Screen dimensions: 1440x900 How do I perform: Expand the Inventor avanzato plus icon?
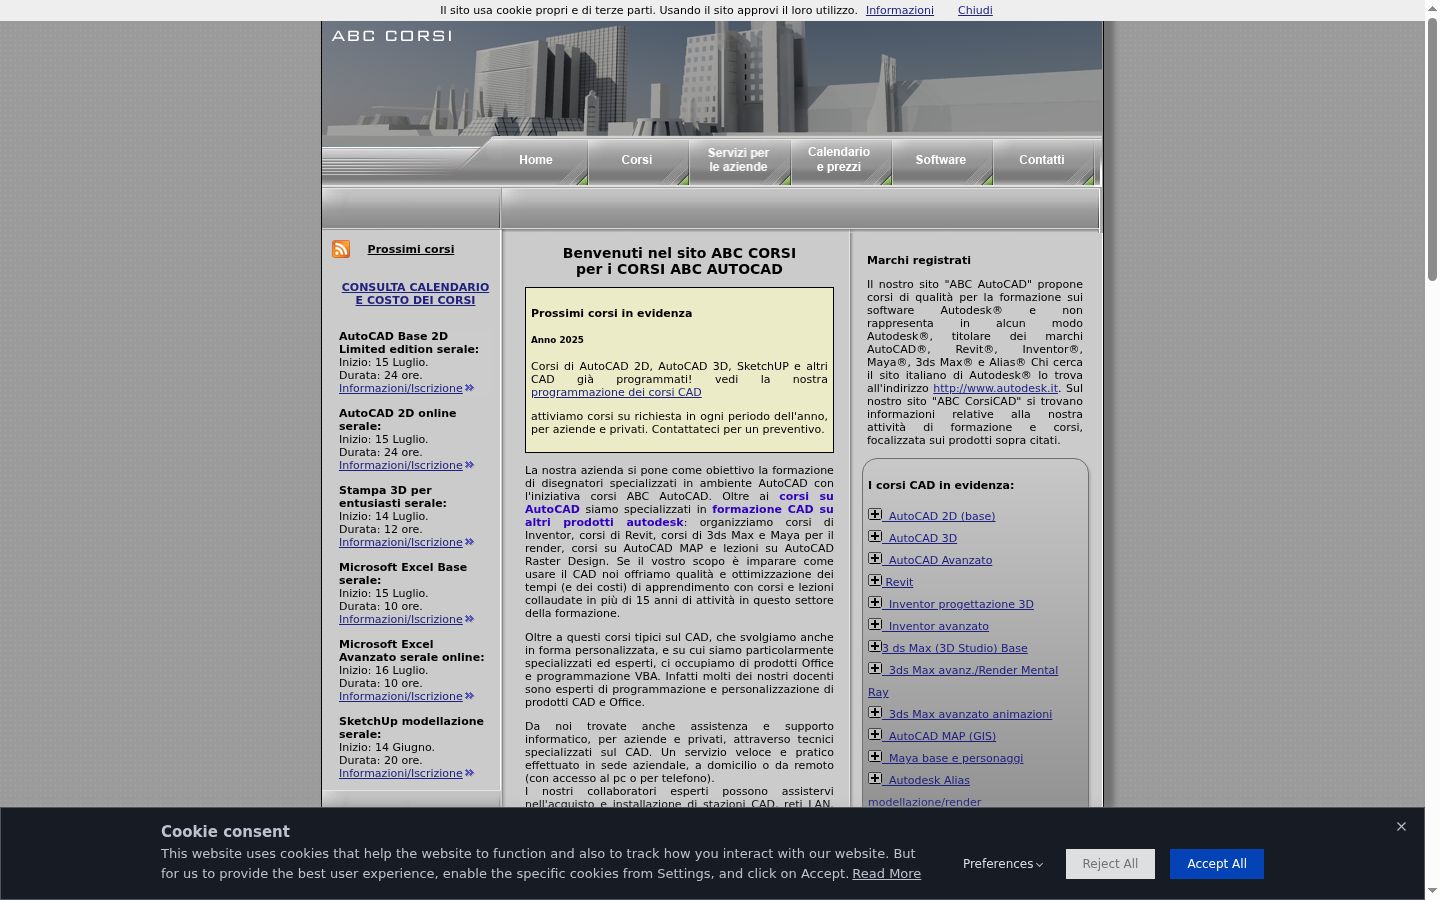click(875, 625)
